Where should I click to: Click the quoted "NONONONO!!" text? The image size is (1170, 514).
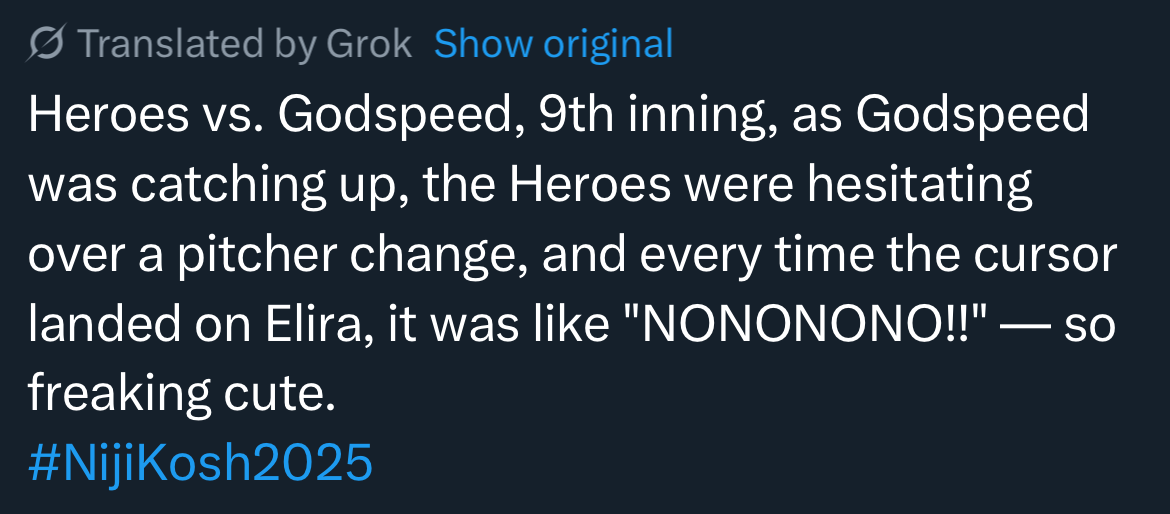click(815, 326)
